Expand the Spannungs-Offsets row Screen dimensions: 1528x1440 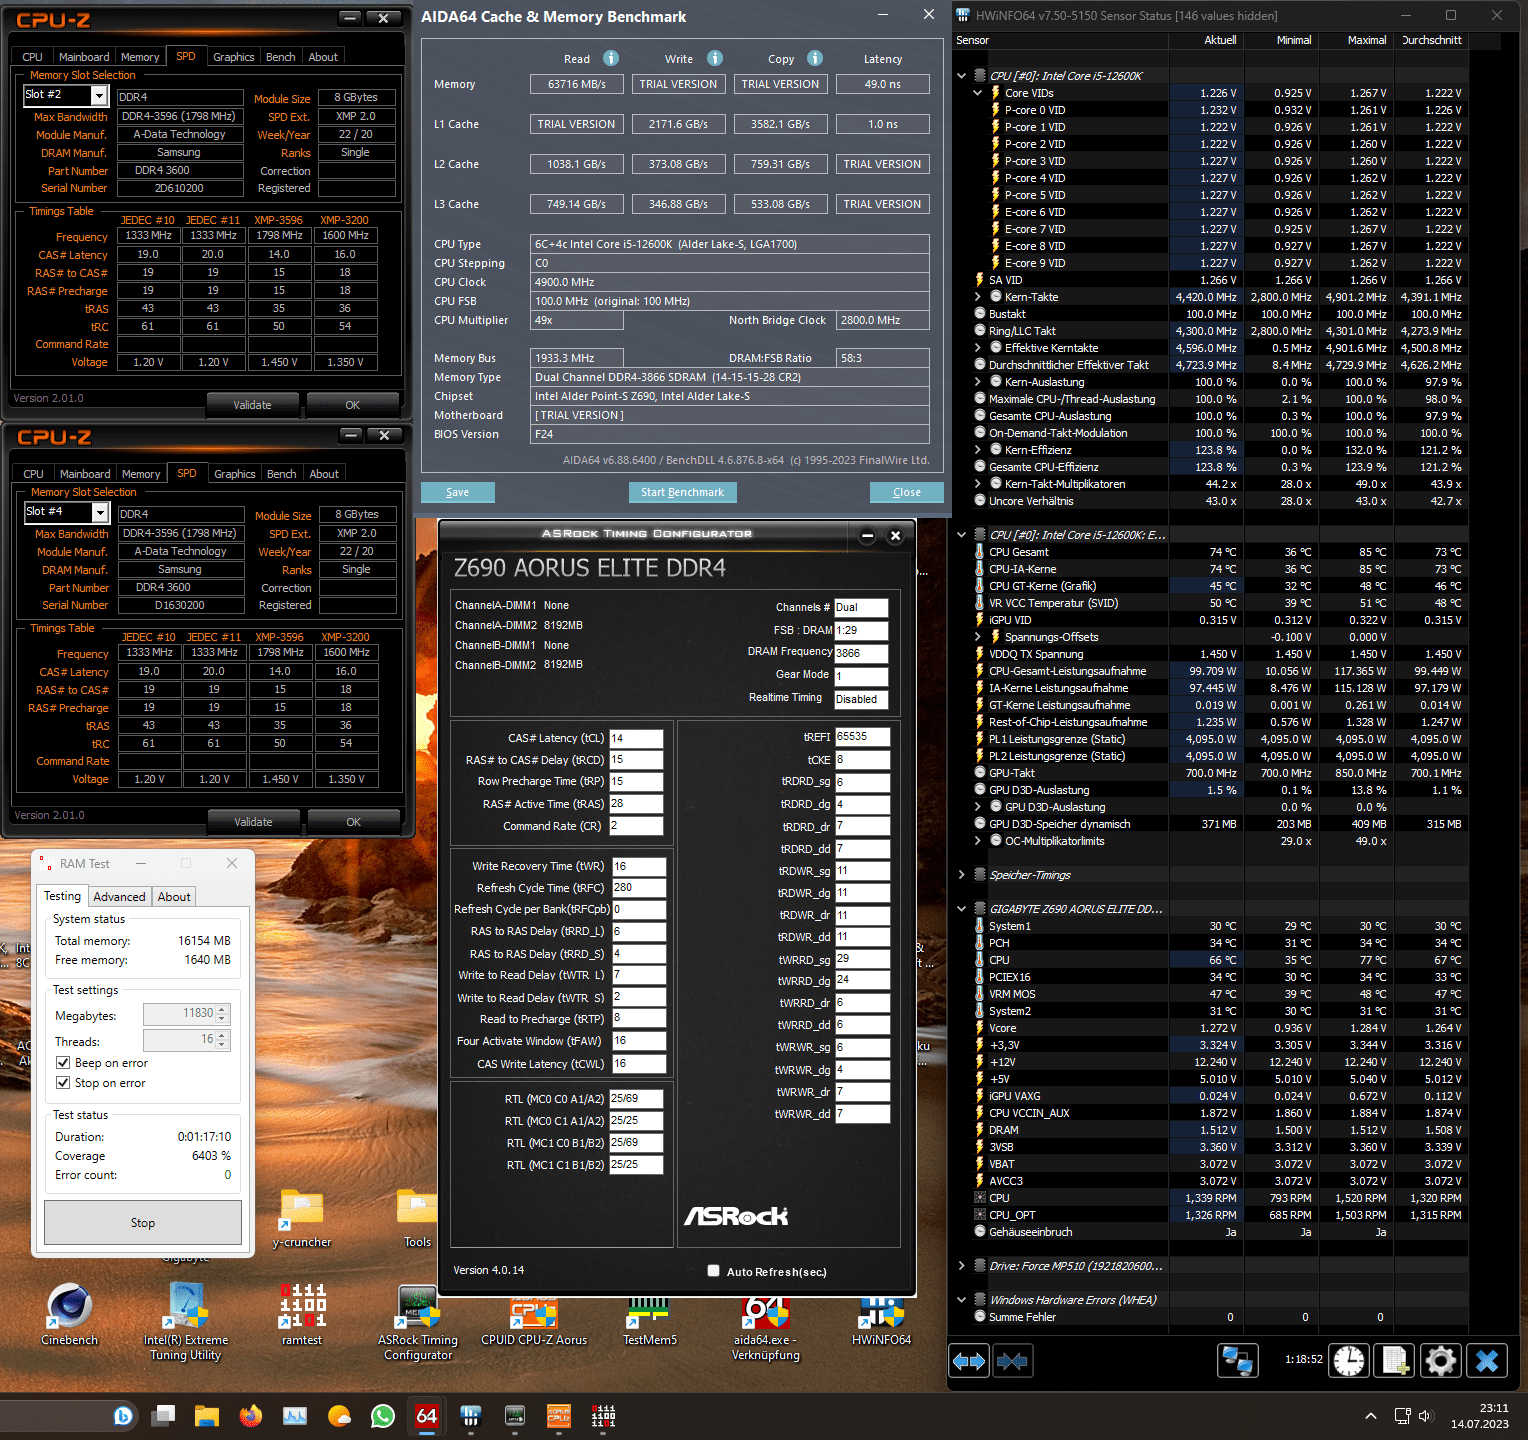(x=978, y=637)
